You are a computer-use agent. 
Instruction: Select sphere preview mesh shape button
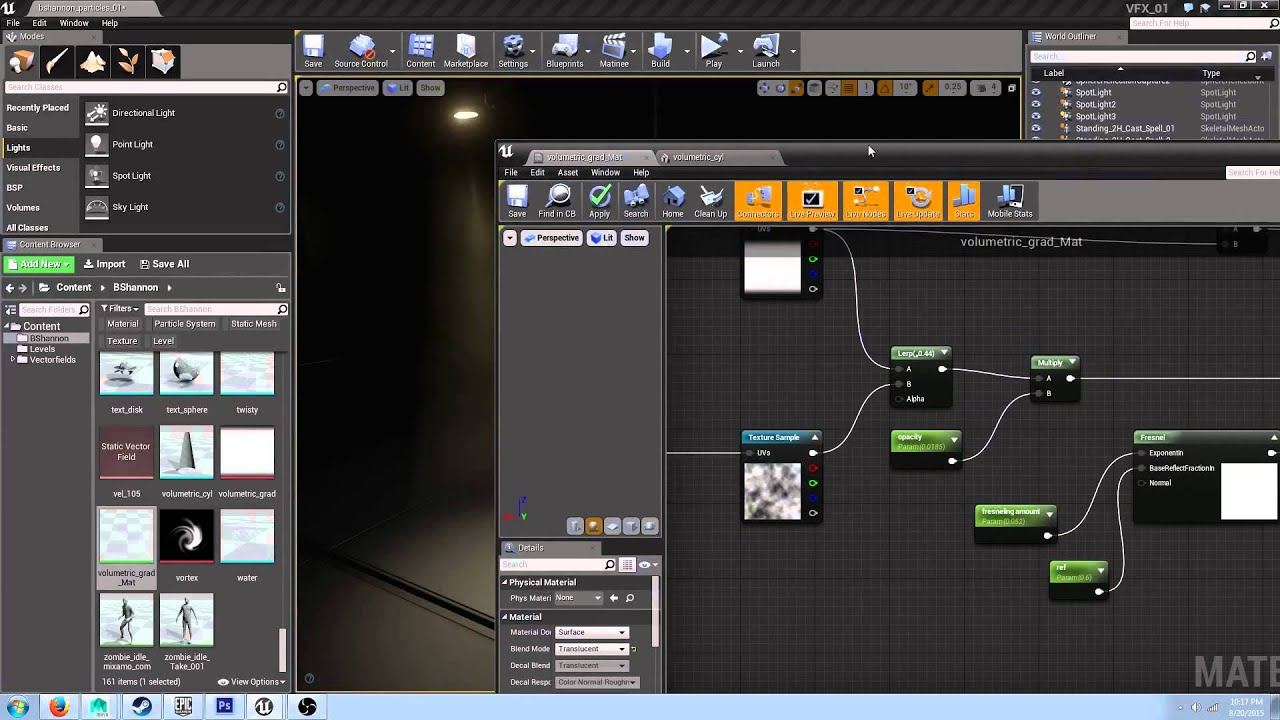click(x=594, y=526)
